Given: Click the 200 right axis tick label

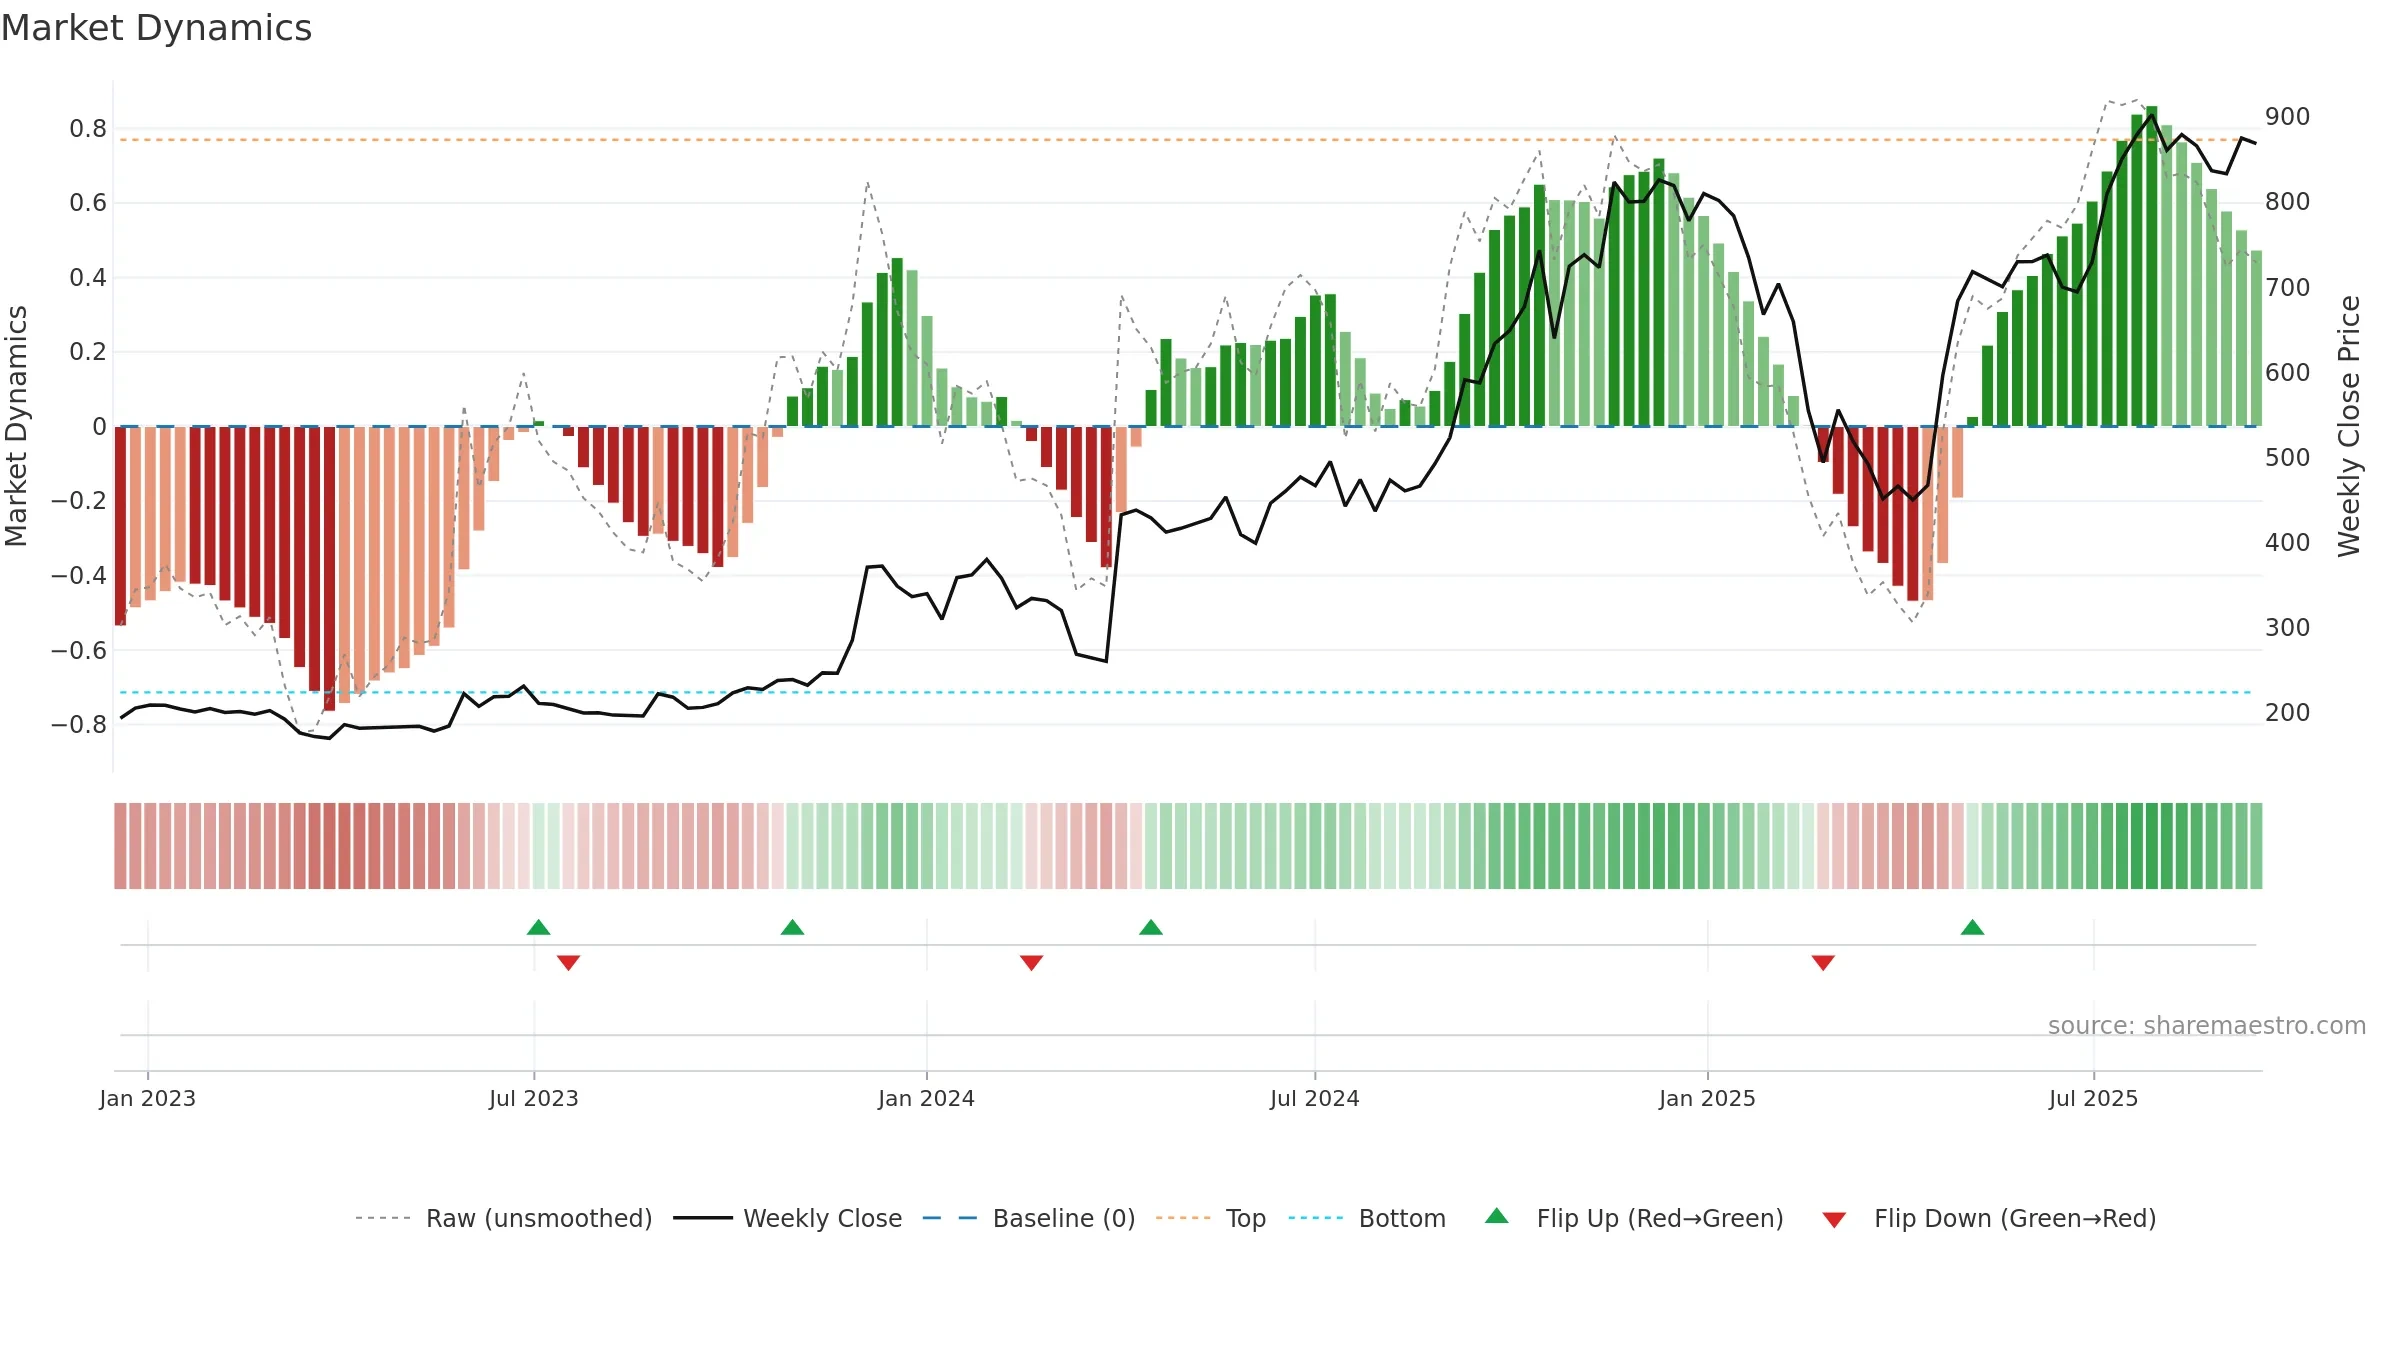Looking at the screenshot, I should click(2288, 712).
